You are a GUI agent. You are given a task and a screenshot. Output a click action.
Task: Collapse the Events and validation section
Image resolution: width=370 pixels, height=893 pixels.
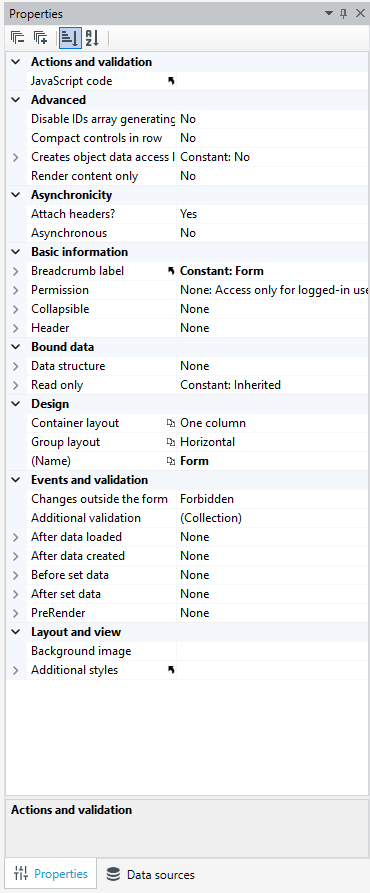click(x=16, y=480)
